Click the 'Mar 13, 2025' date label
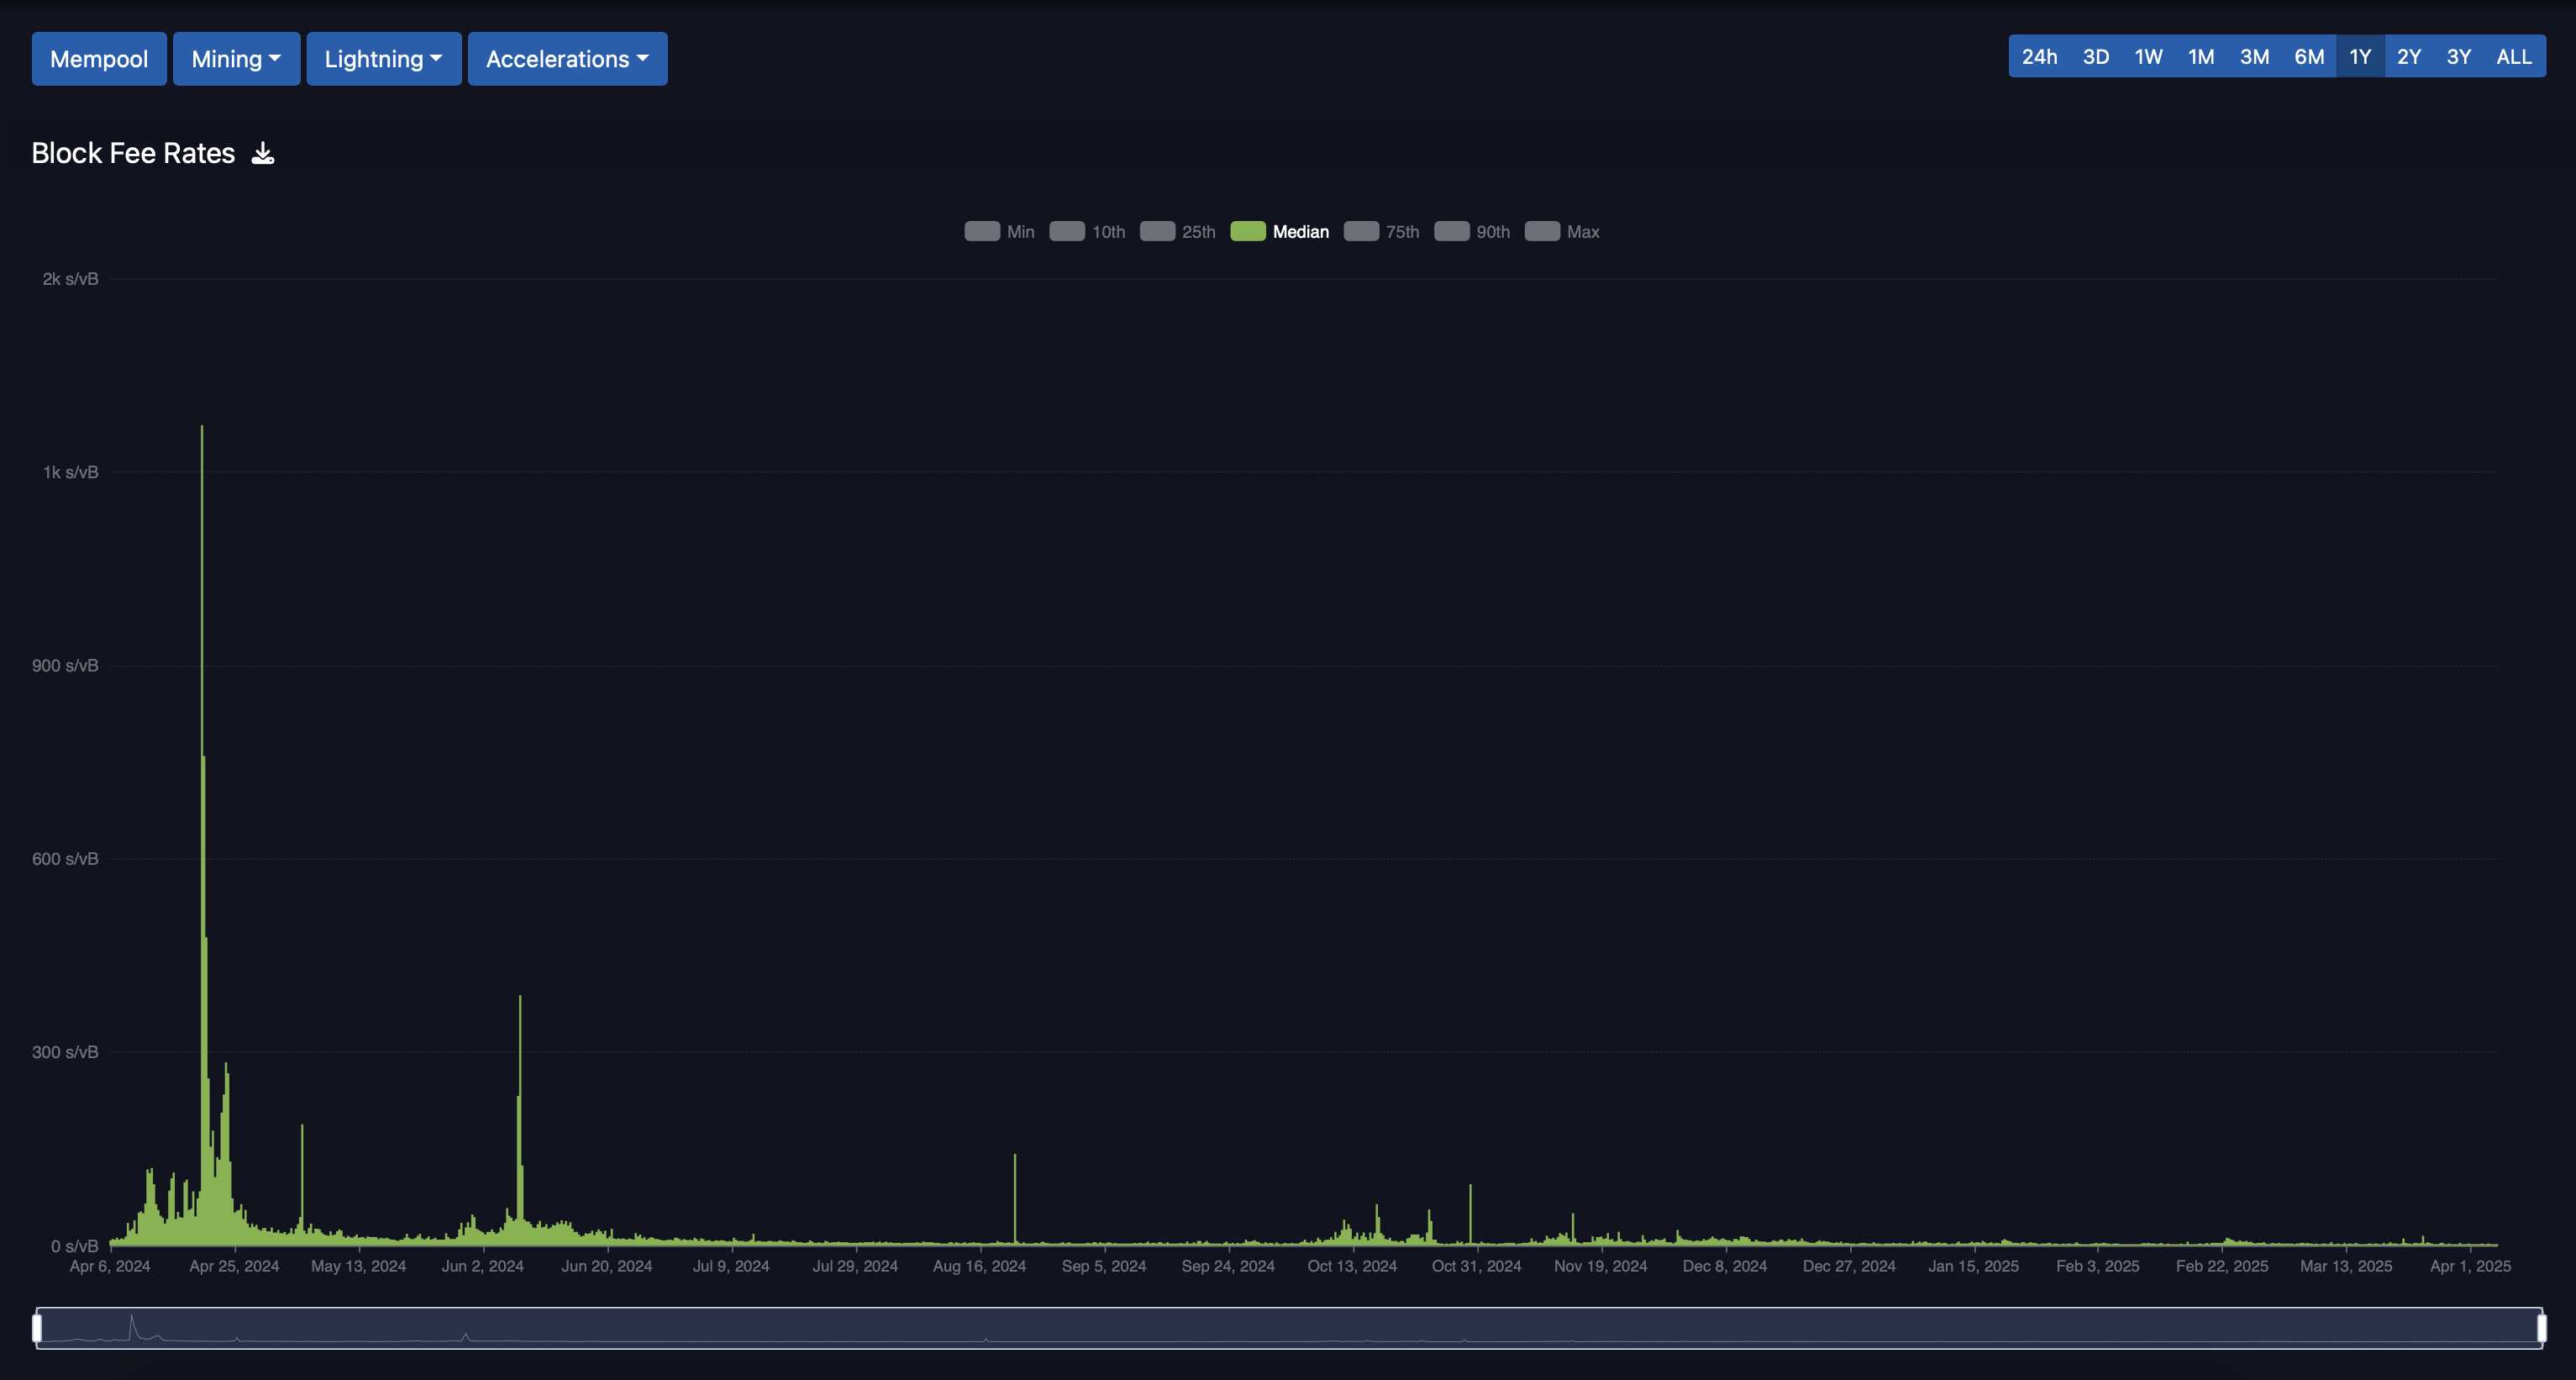 (x=2346, y=1266)
